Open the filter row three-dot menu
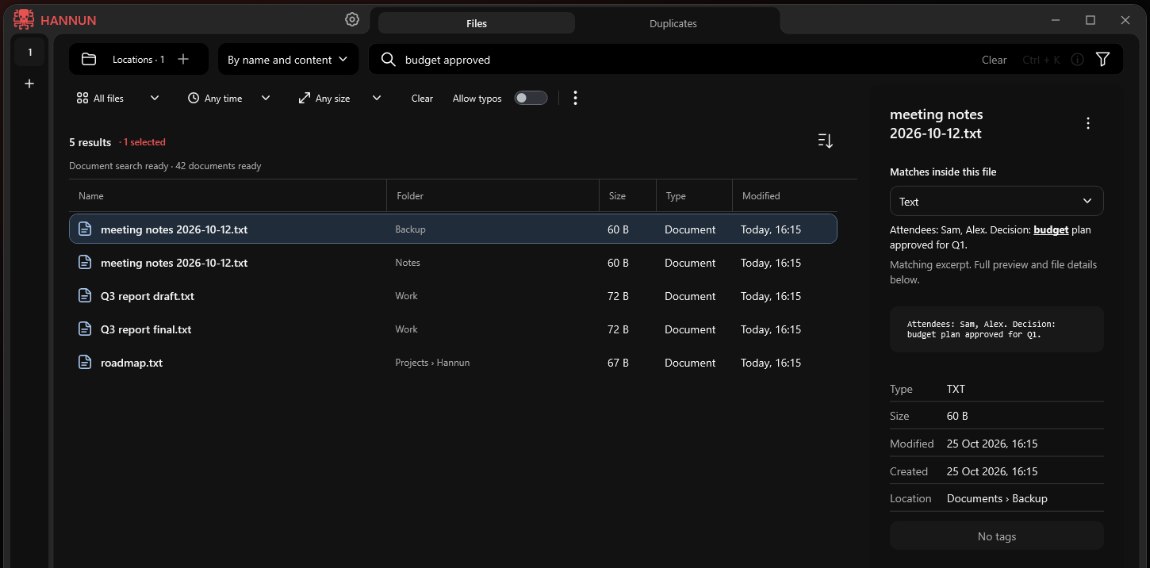Image resolution: width=1150 pixels, height=568 pixels. 575,98
